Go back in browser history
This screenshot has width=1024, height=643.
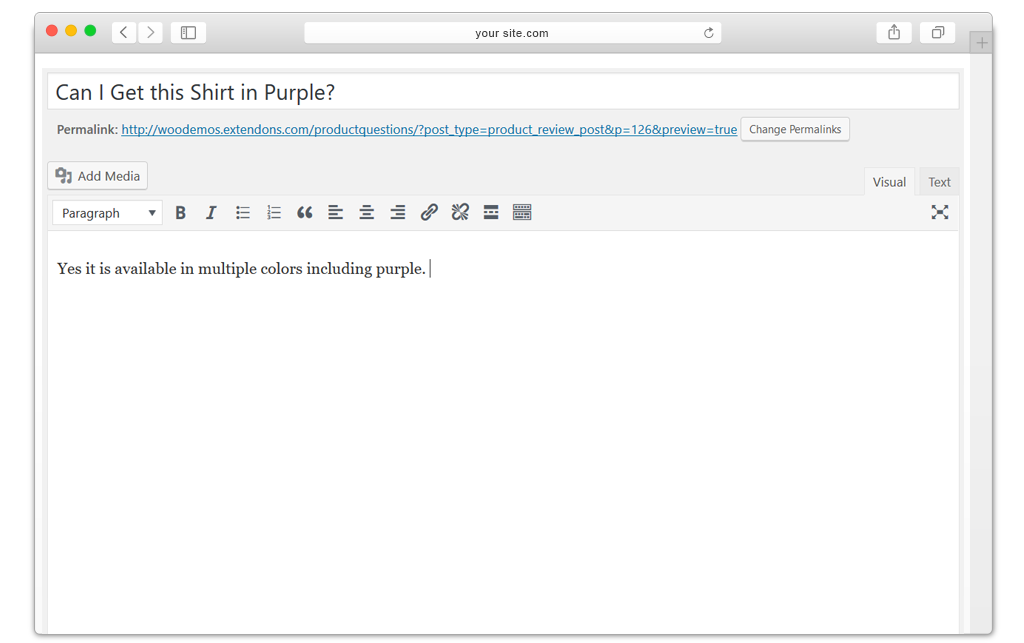(124, 33)
